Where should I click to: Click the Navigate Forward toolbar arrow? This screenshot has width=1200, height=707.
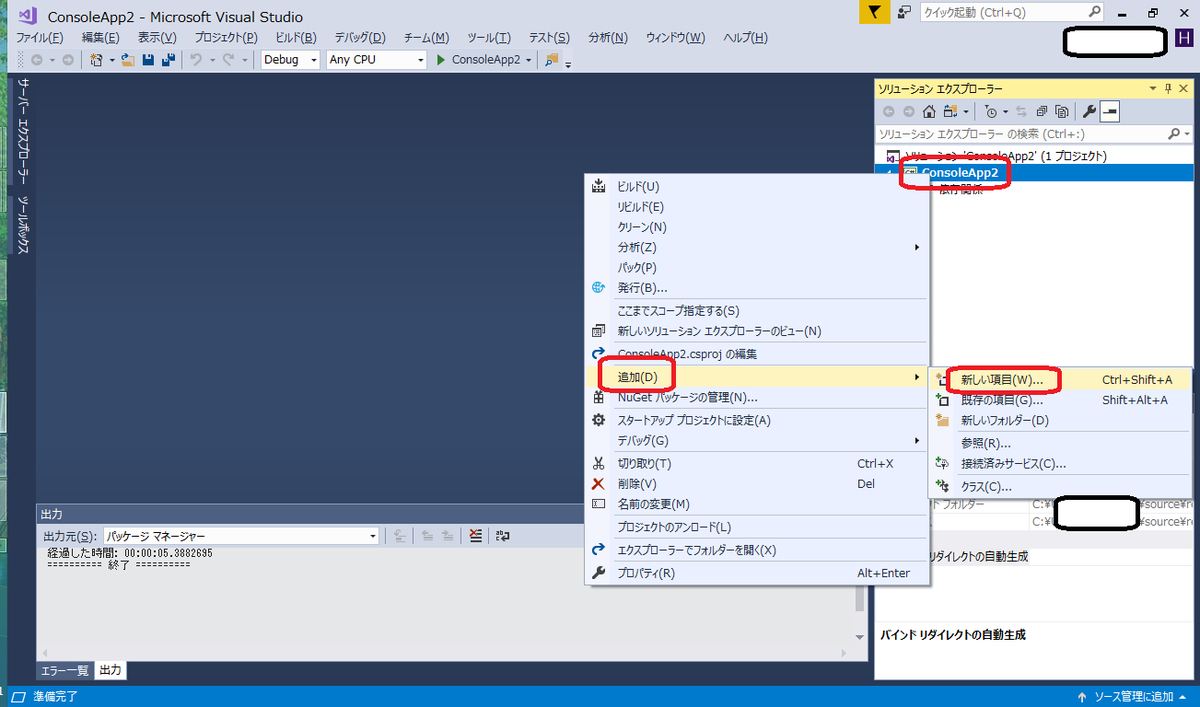tap(67, 60)
